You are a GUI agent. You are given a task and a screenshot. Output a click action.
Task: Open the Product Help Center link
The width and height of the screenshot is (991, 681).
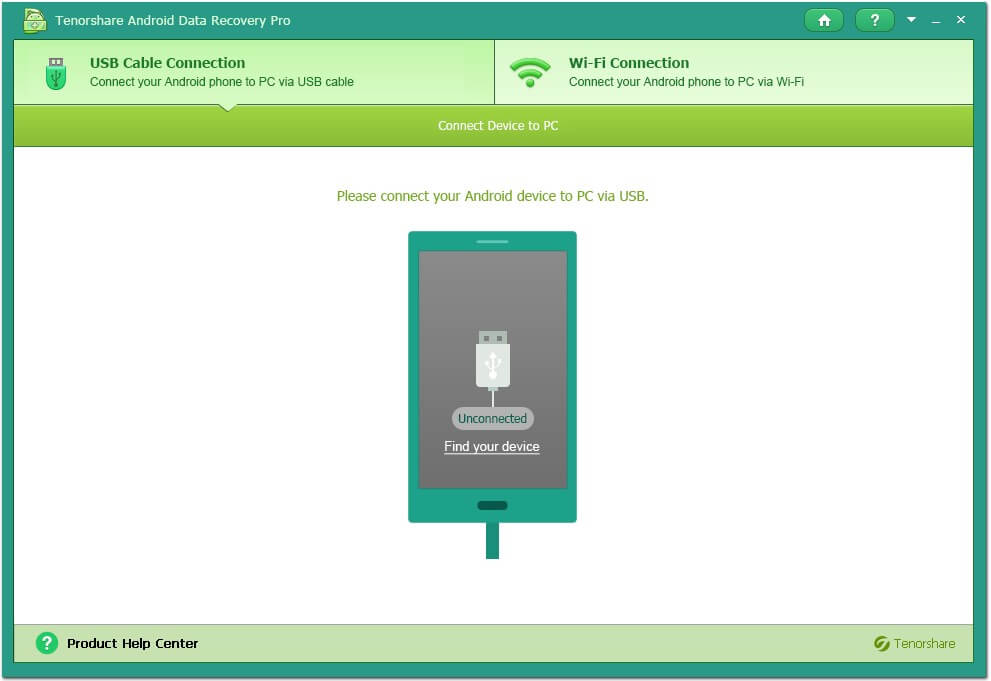click(x=132, y=643)
